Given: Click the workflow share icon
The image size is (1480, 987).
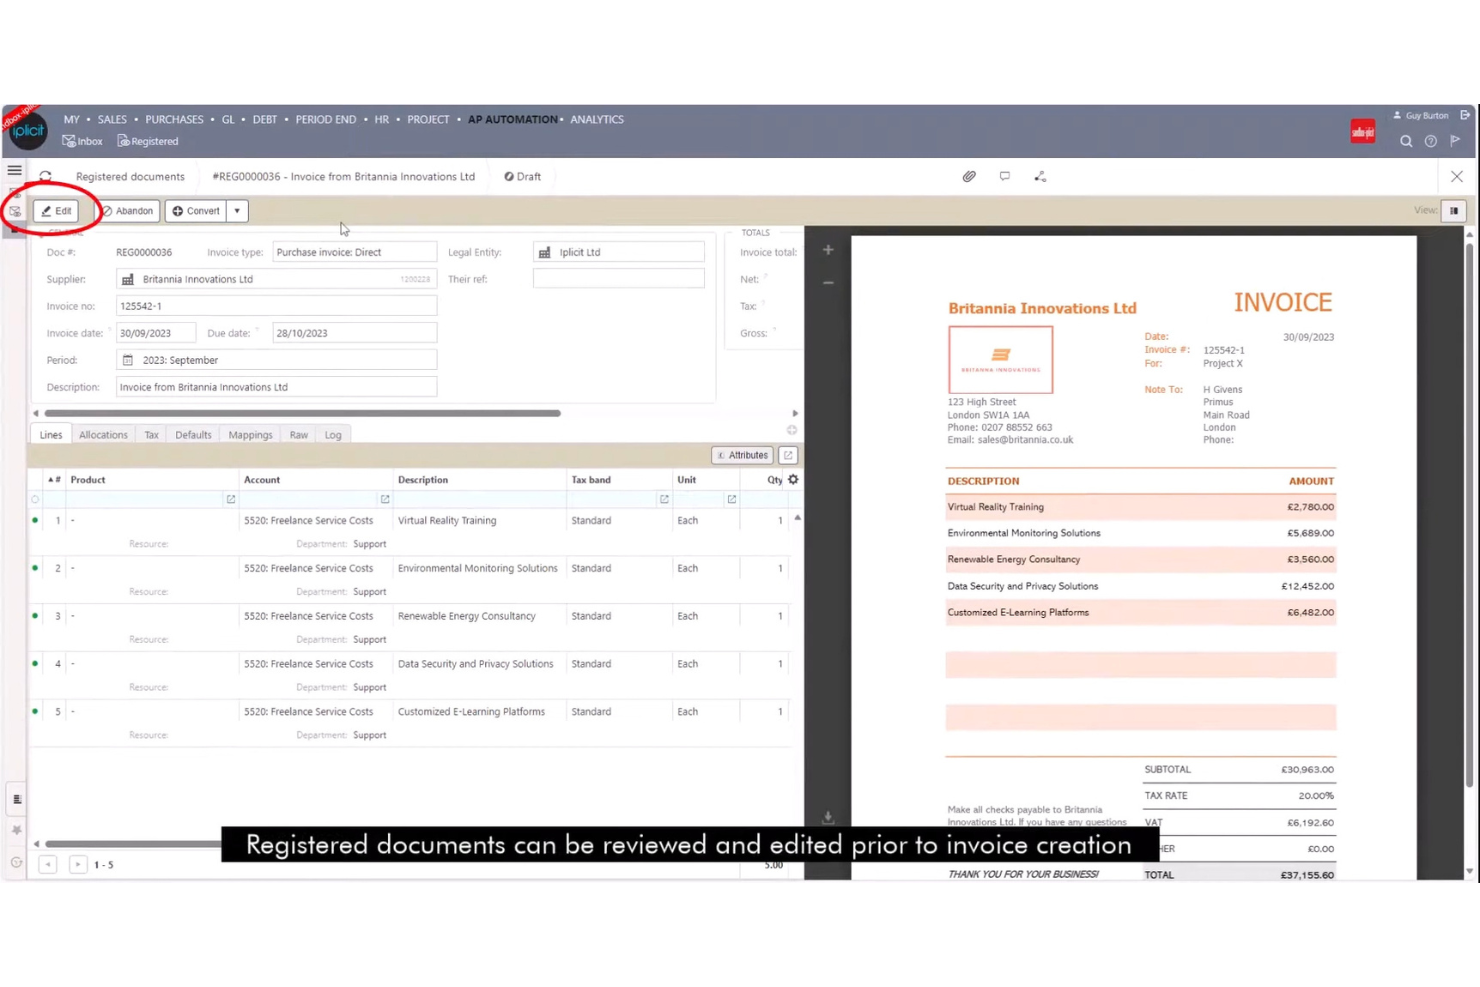Looking at the screenshot, I should (1040, 176).
